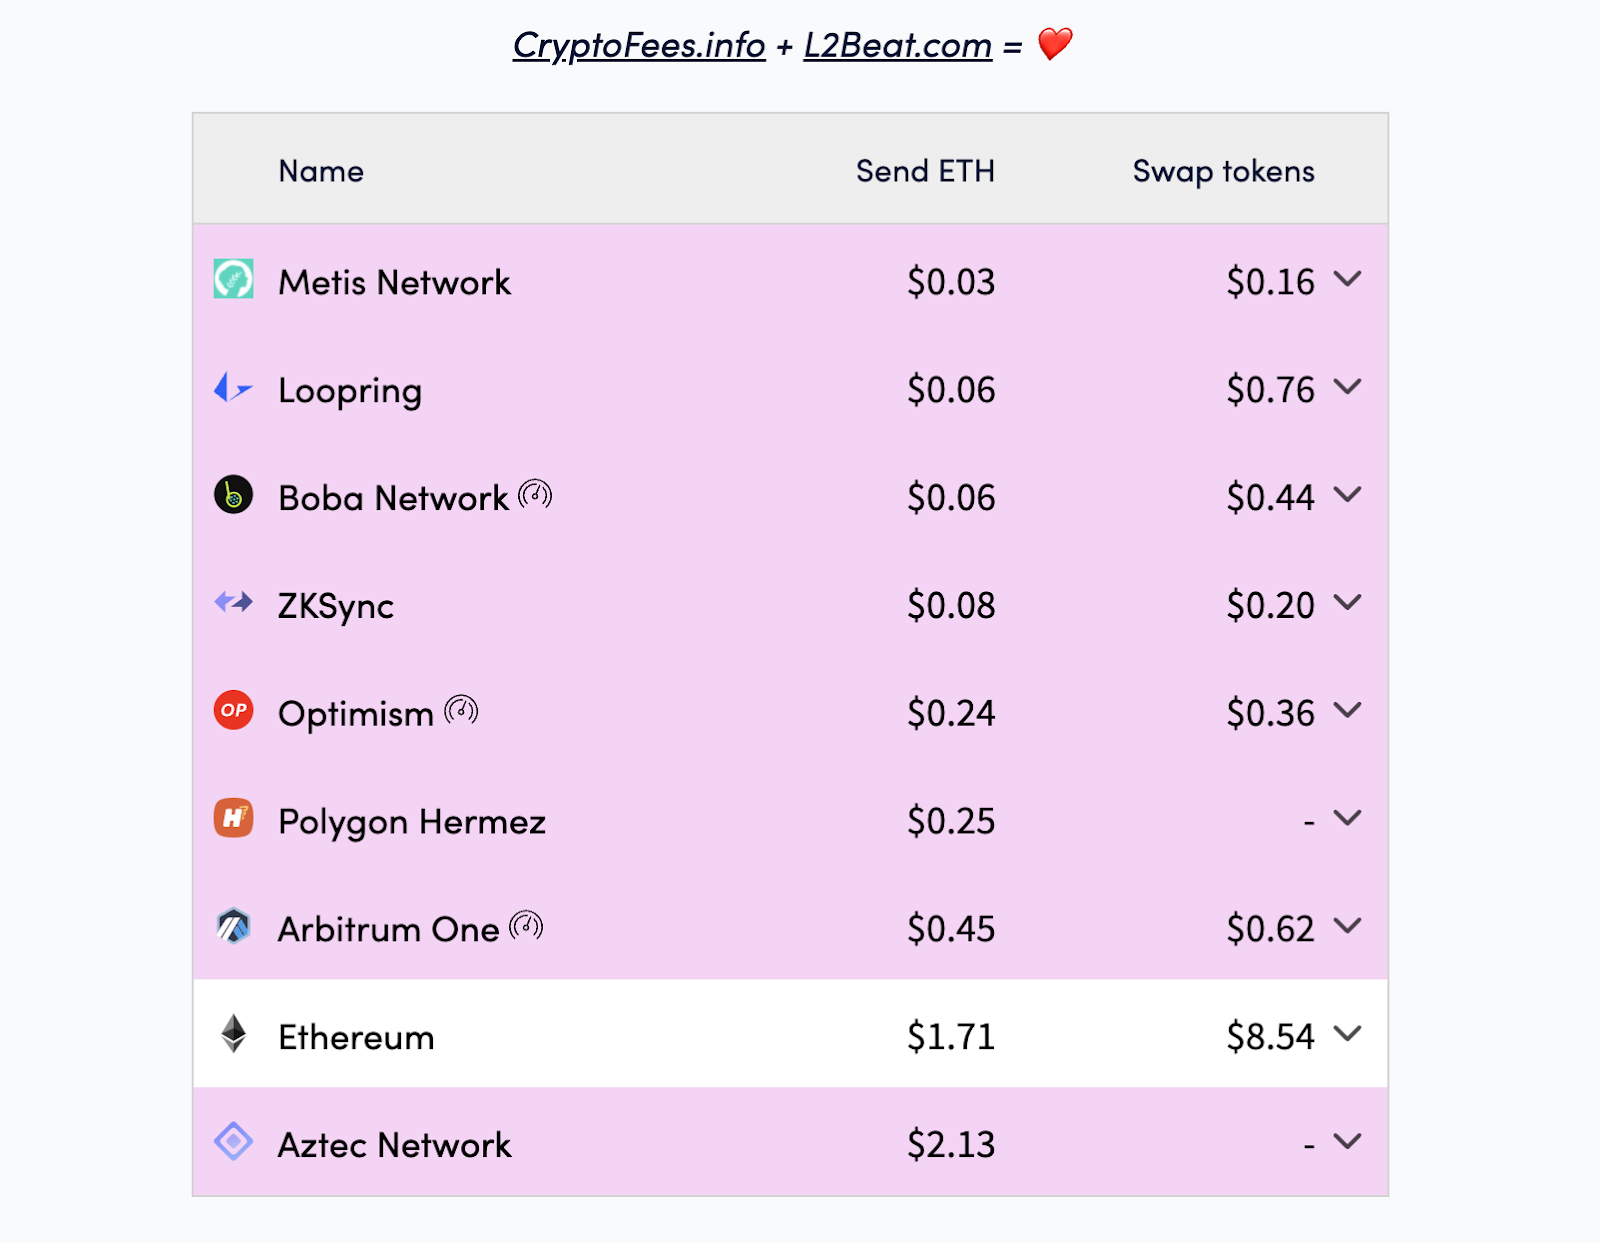The image size is (1600, 1243).
Task: Click the Arbitrum One logo icon
Action: [233, 926]
